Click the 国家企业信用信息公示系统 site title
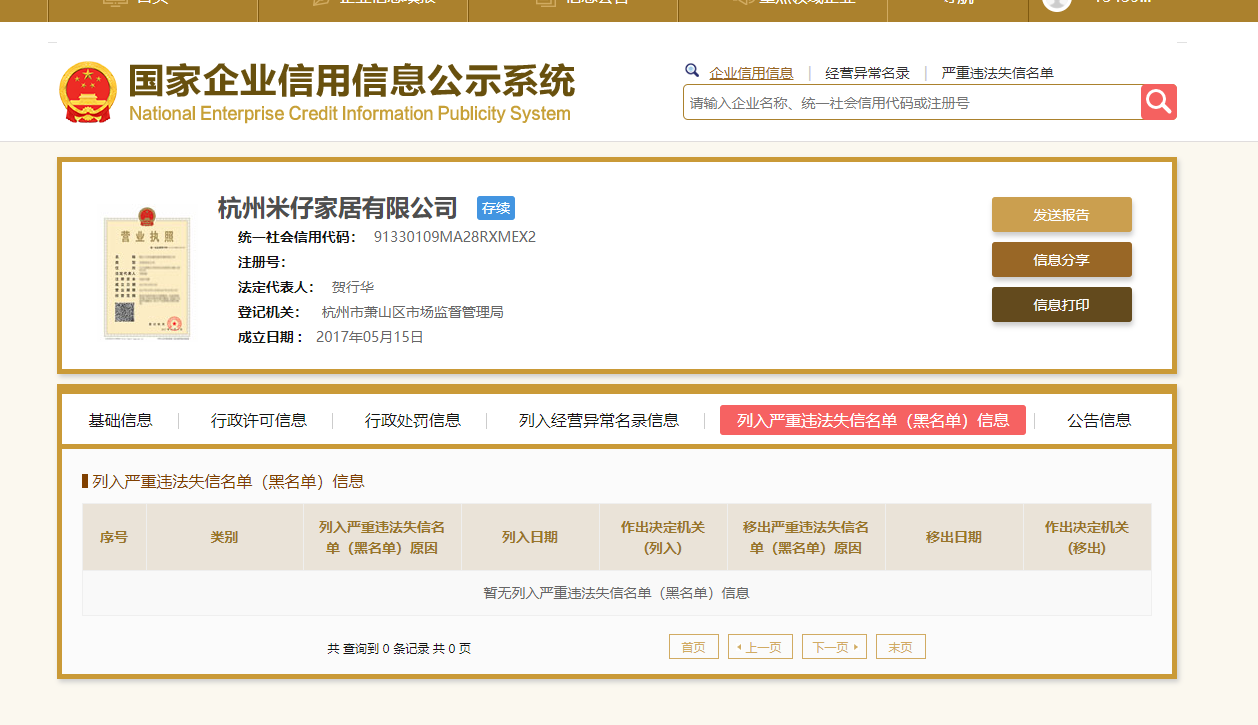 tap(351, 80)
